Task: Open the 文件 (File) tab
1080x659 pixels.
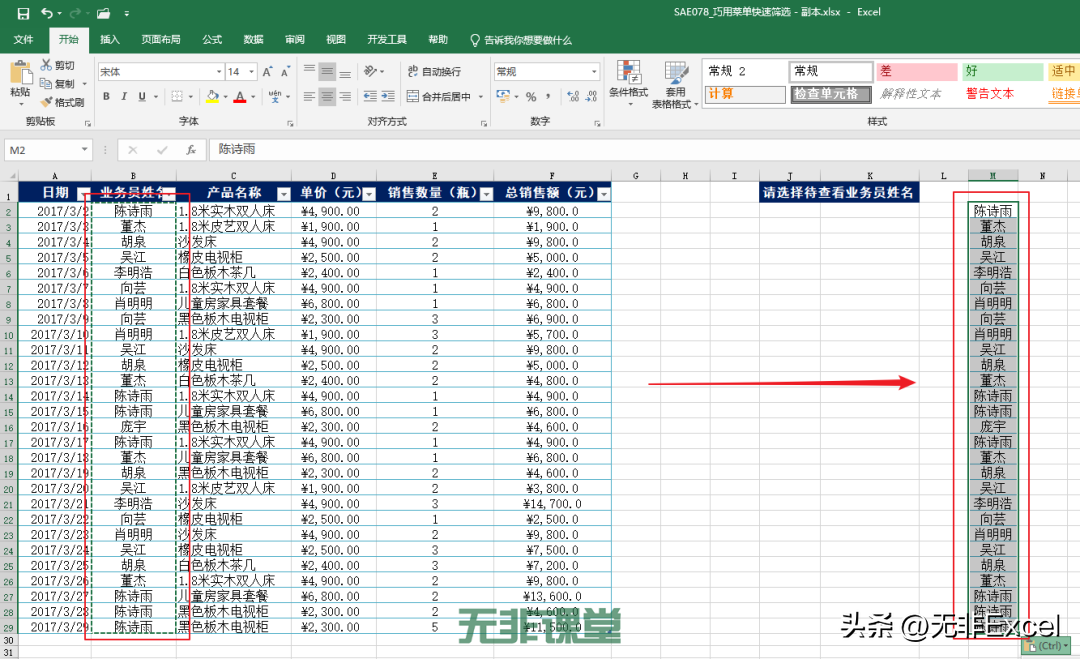Action: pos(23,40)
